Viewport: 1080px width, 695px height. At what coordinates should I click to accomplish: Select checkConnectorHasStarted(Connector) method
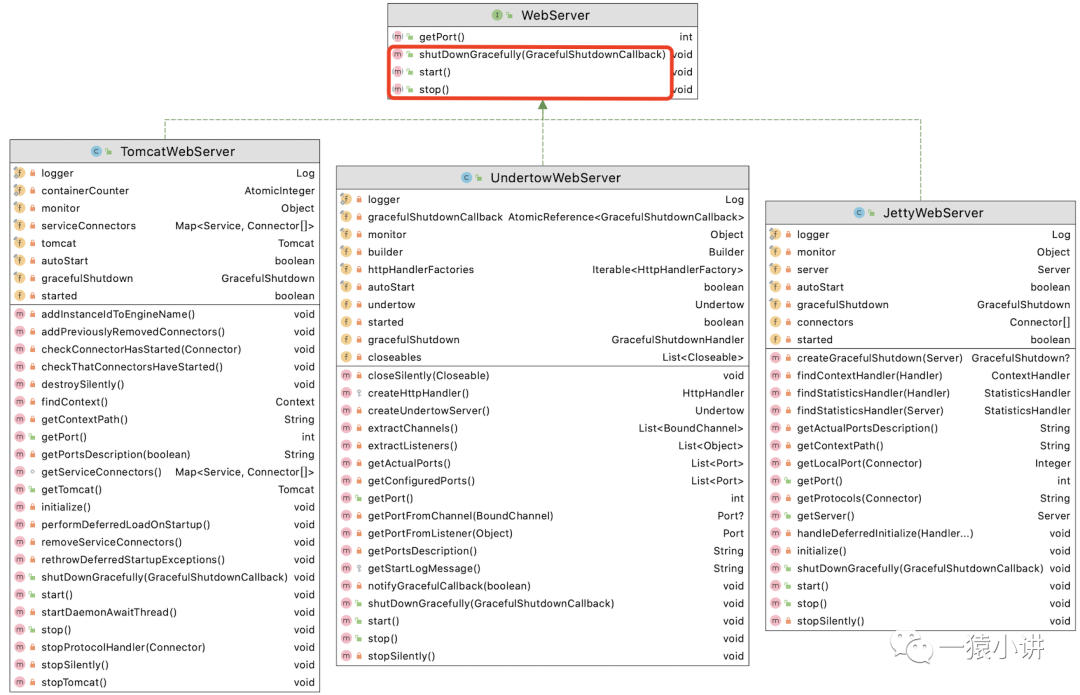click(x=165, y=349)
